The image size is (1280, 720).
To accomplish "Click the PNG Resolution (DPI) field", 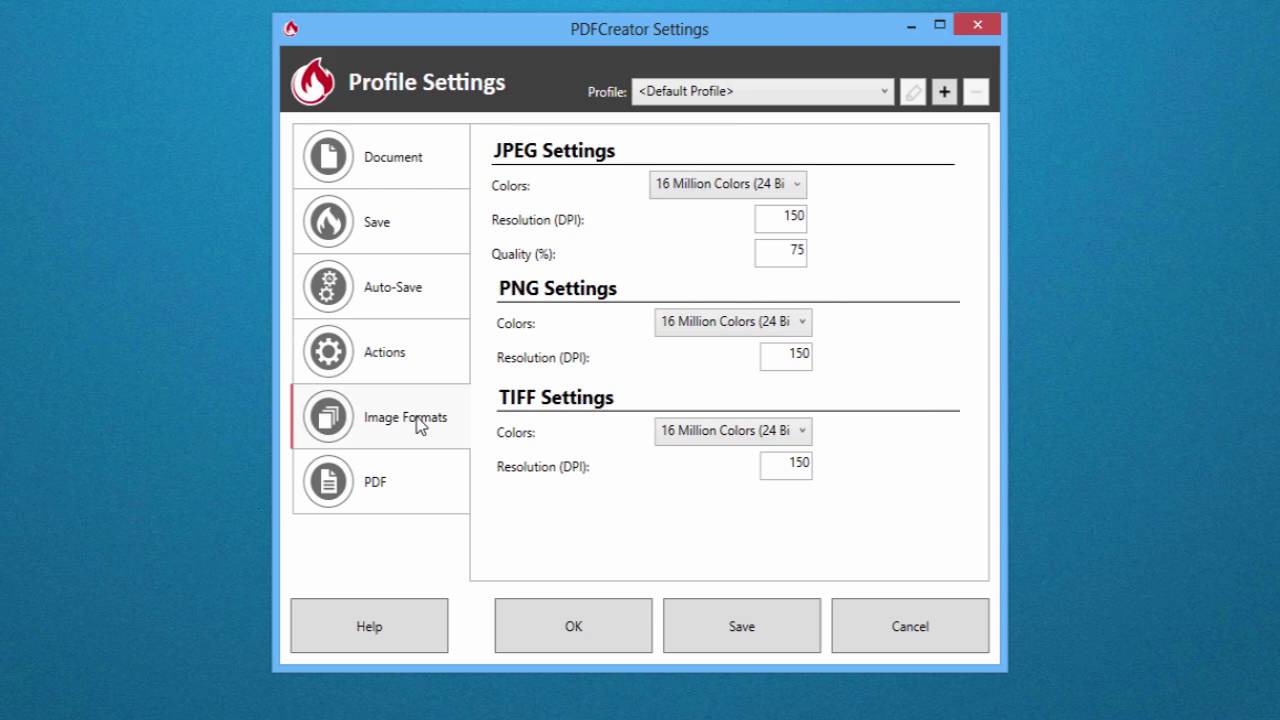I will [786, 357].
